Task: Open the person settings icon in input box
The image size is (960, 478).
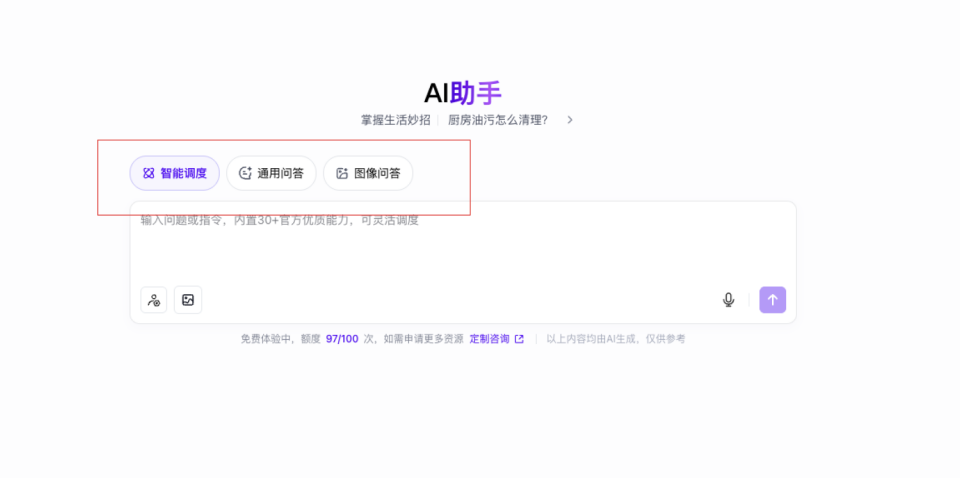Action: (154, 300)
